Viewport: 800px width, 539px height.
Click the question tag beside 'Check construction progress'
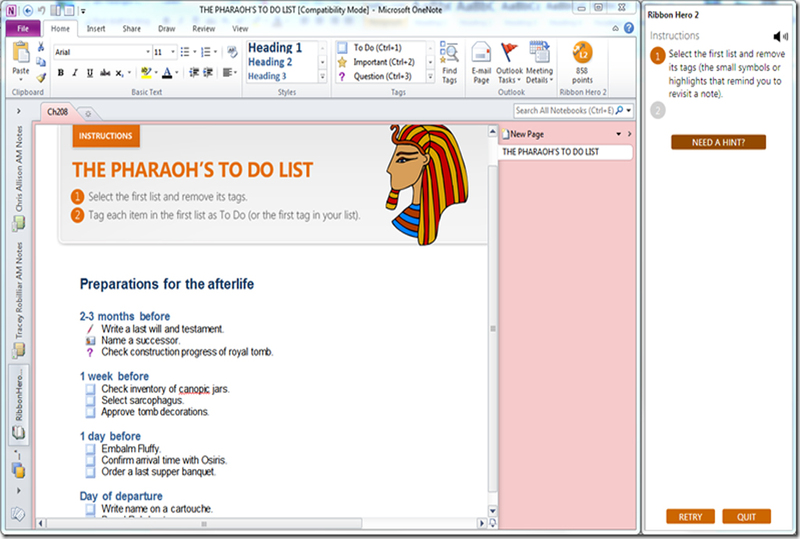tap(90, 352)
